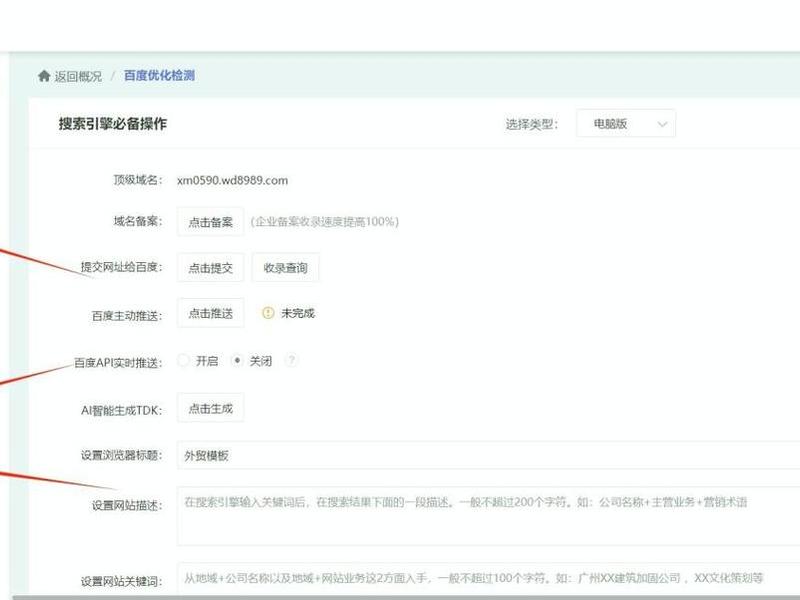
Task: Click the 百度主动推送 label
Action: [127, 316]
